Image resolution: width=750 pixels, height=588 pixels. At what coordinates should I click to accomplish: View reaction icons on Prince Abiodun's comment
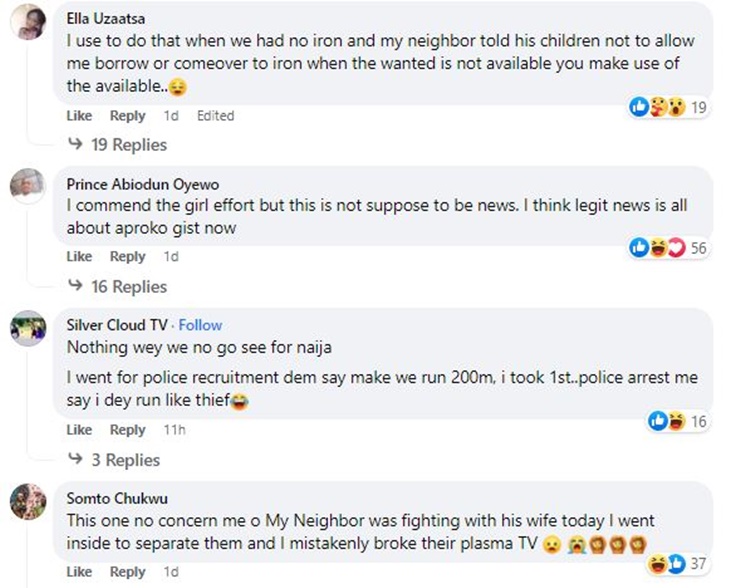[660, 248]
